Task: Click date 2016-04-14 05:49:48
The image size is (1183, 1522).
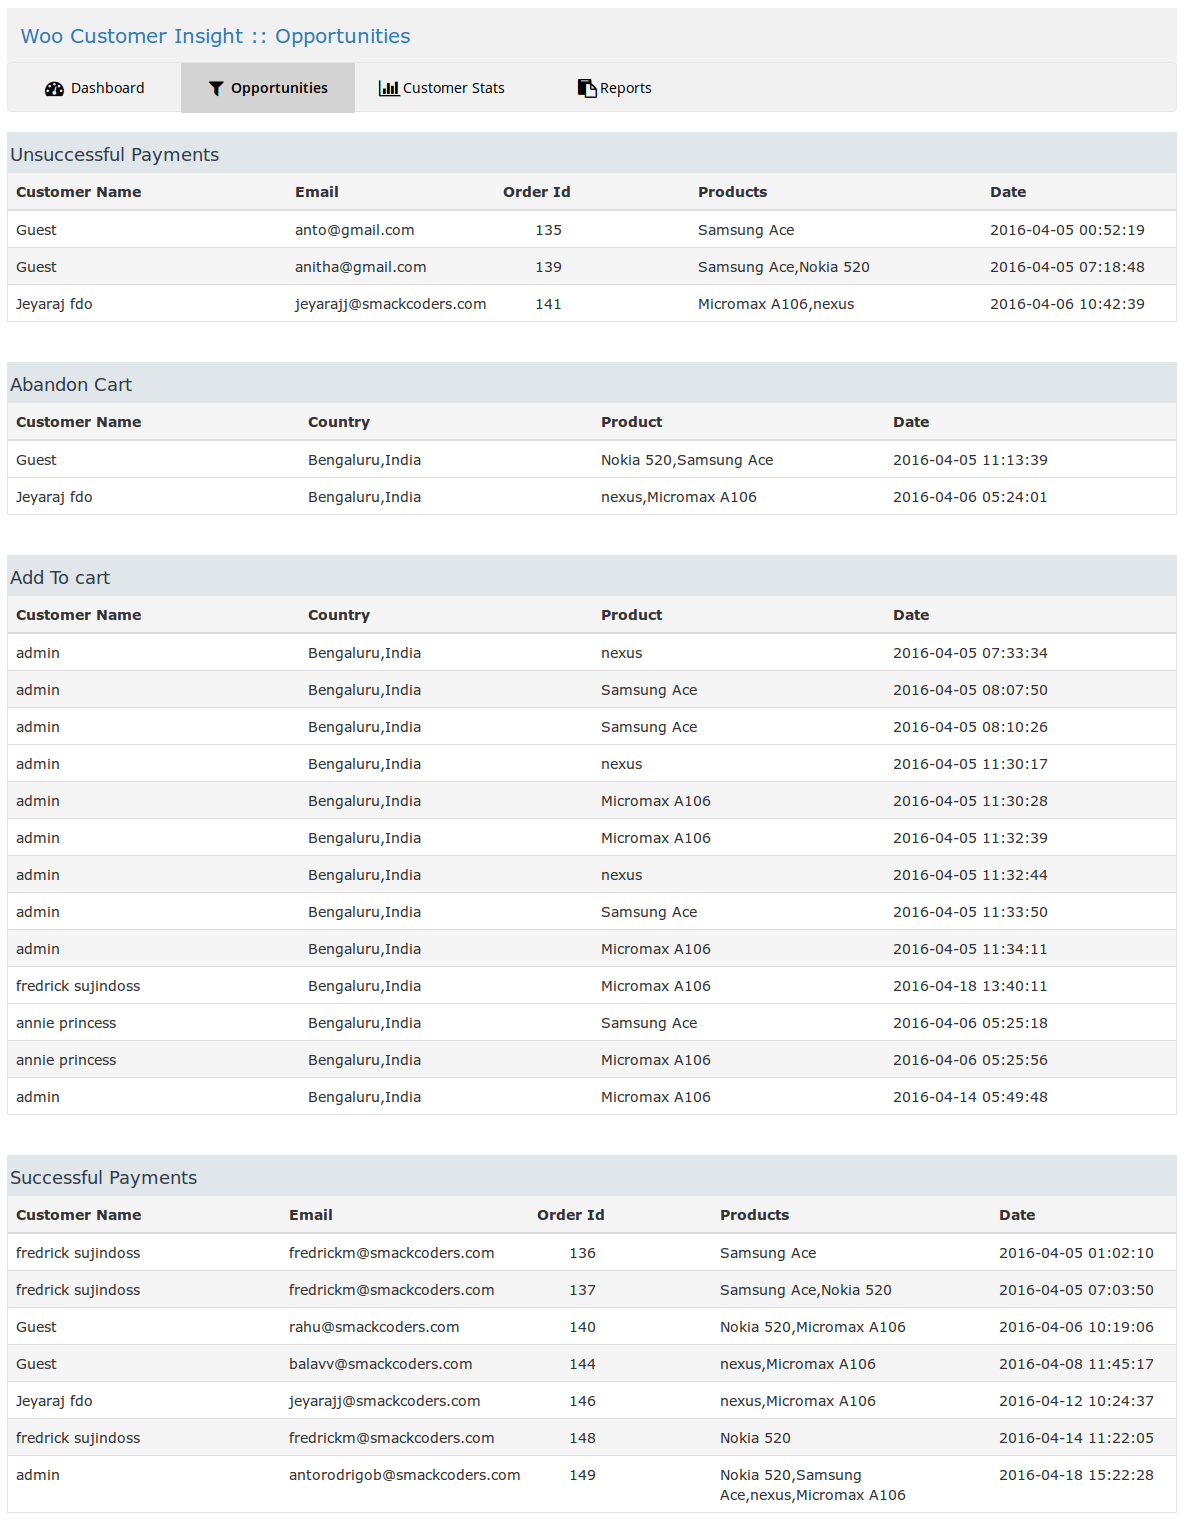Action: point(970,1097)
